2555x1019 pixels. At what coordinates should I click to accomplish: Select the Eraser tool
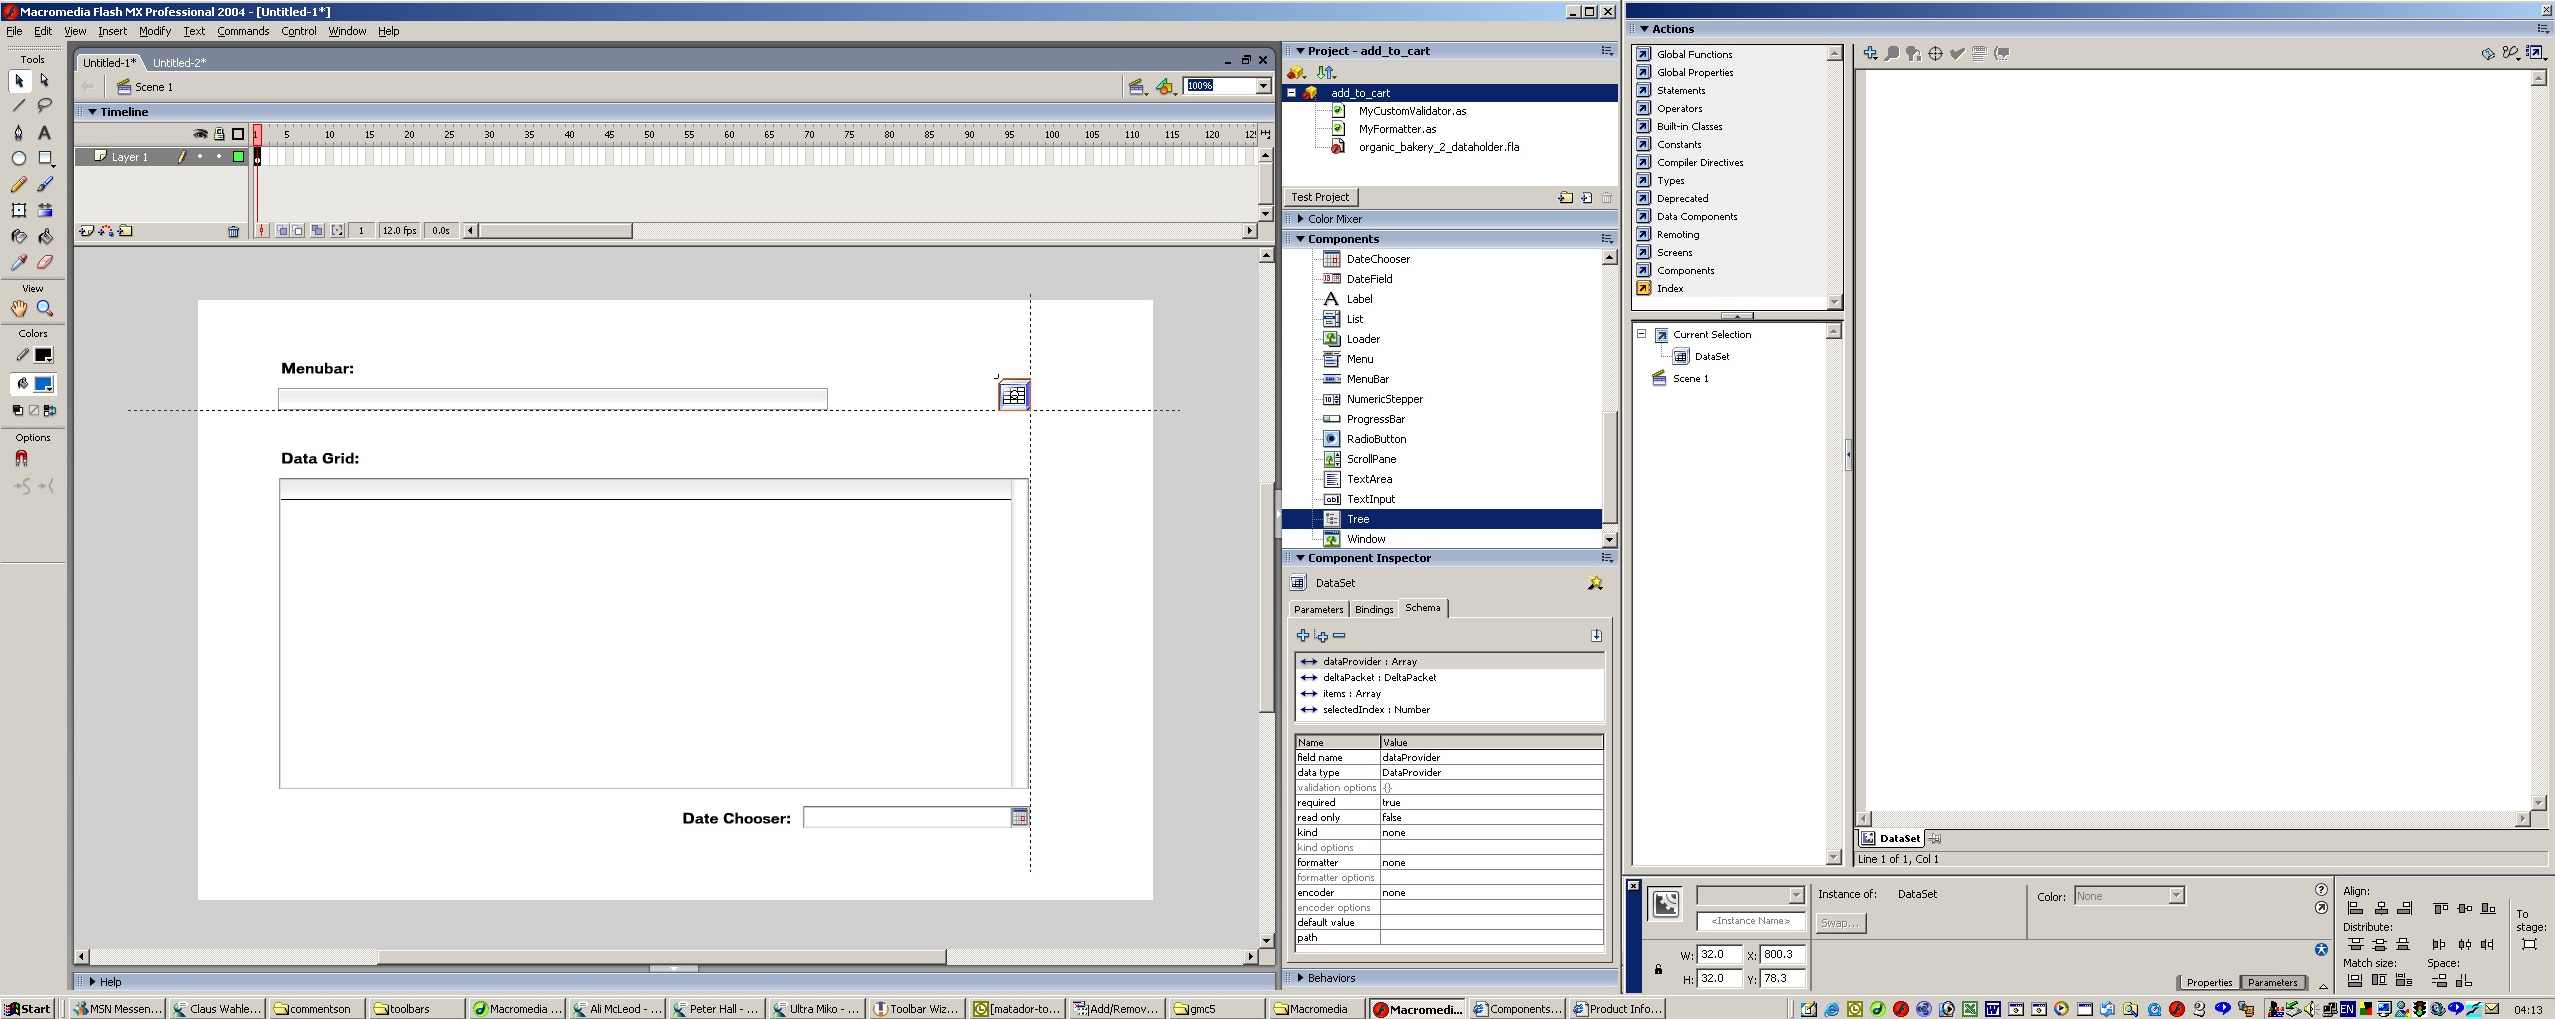click(x=45, y=262)
